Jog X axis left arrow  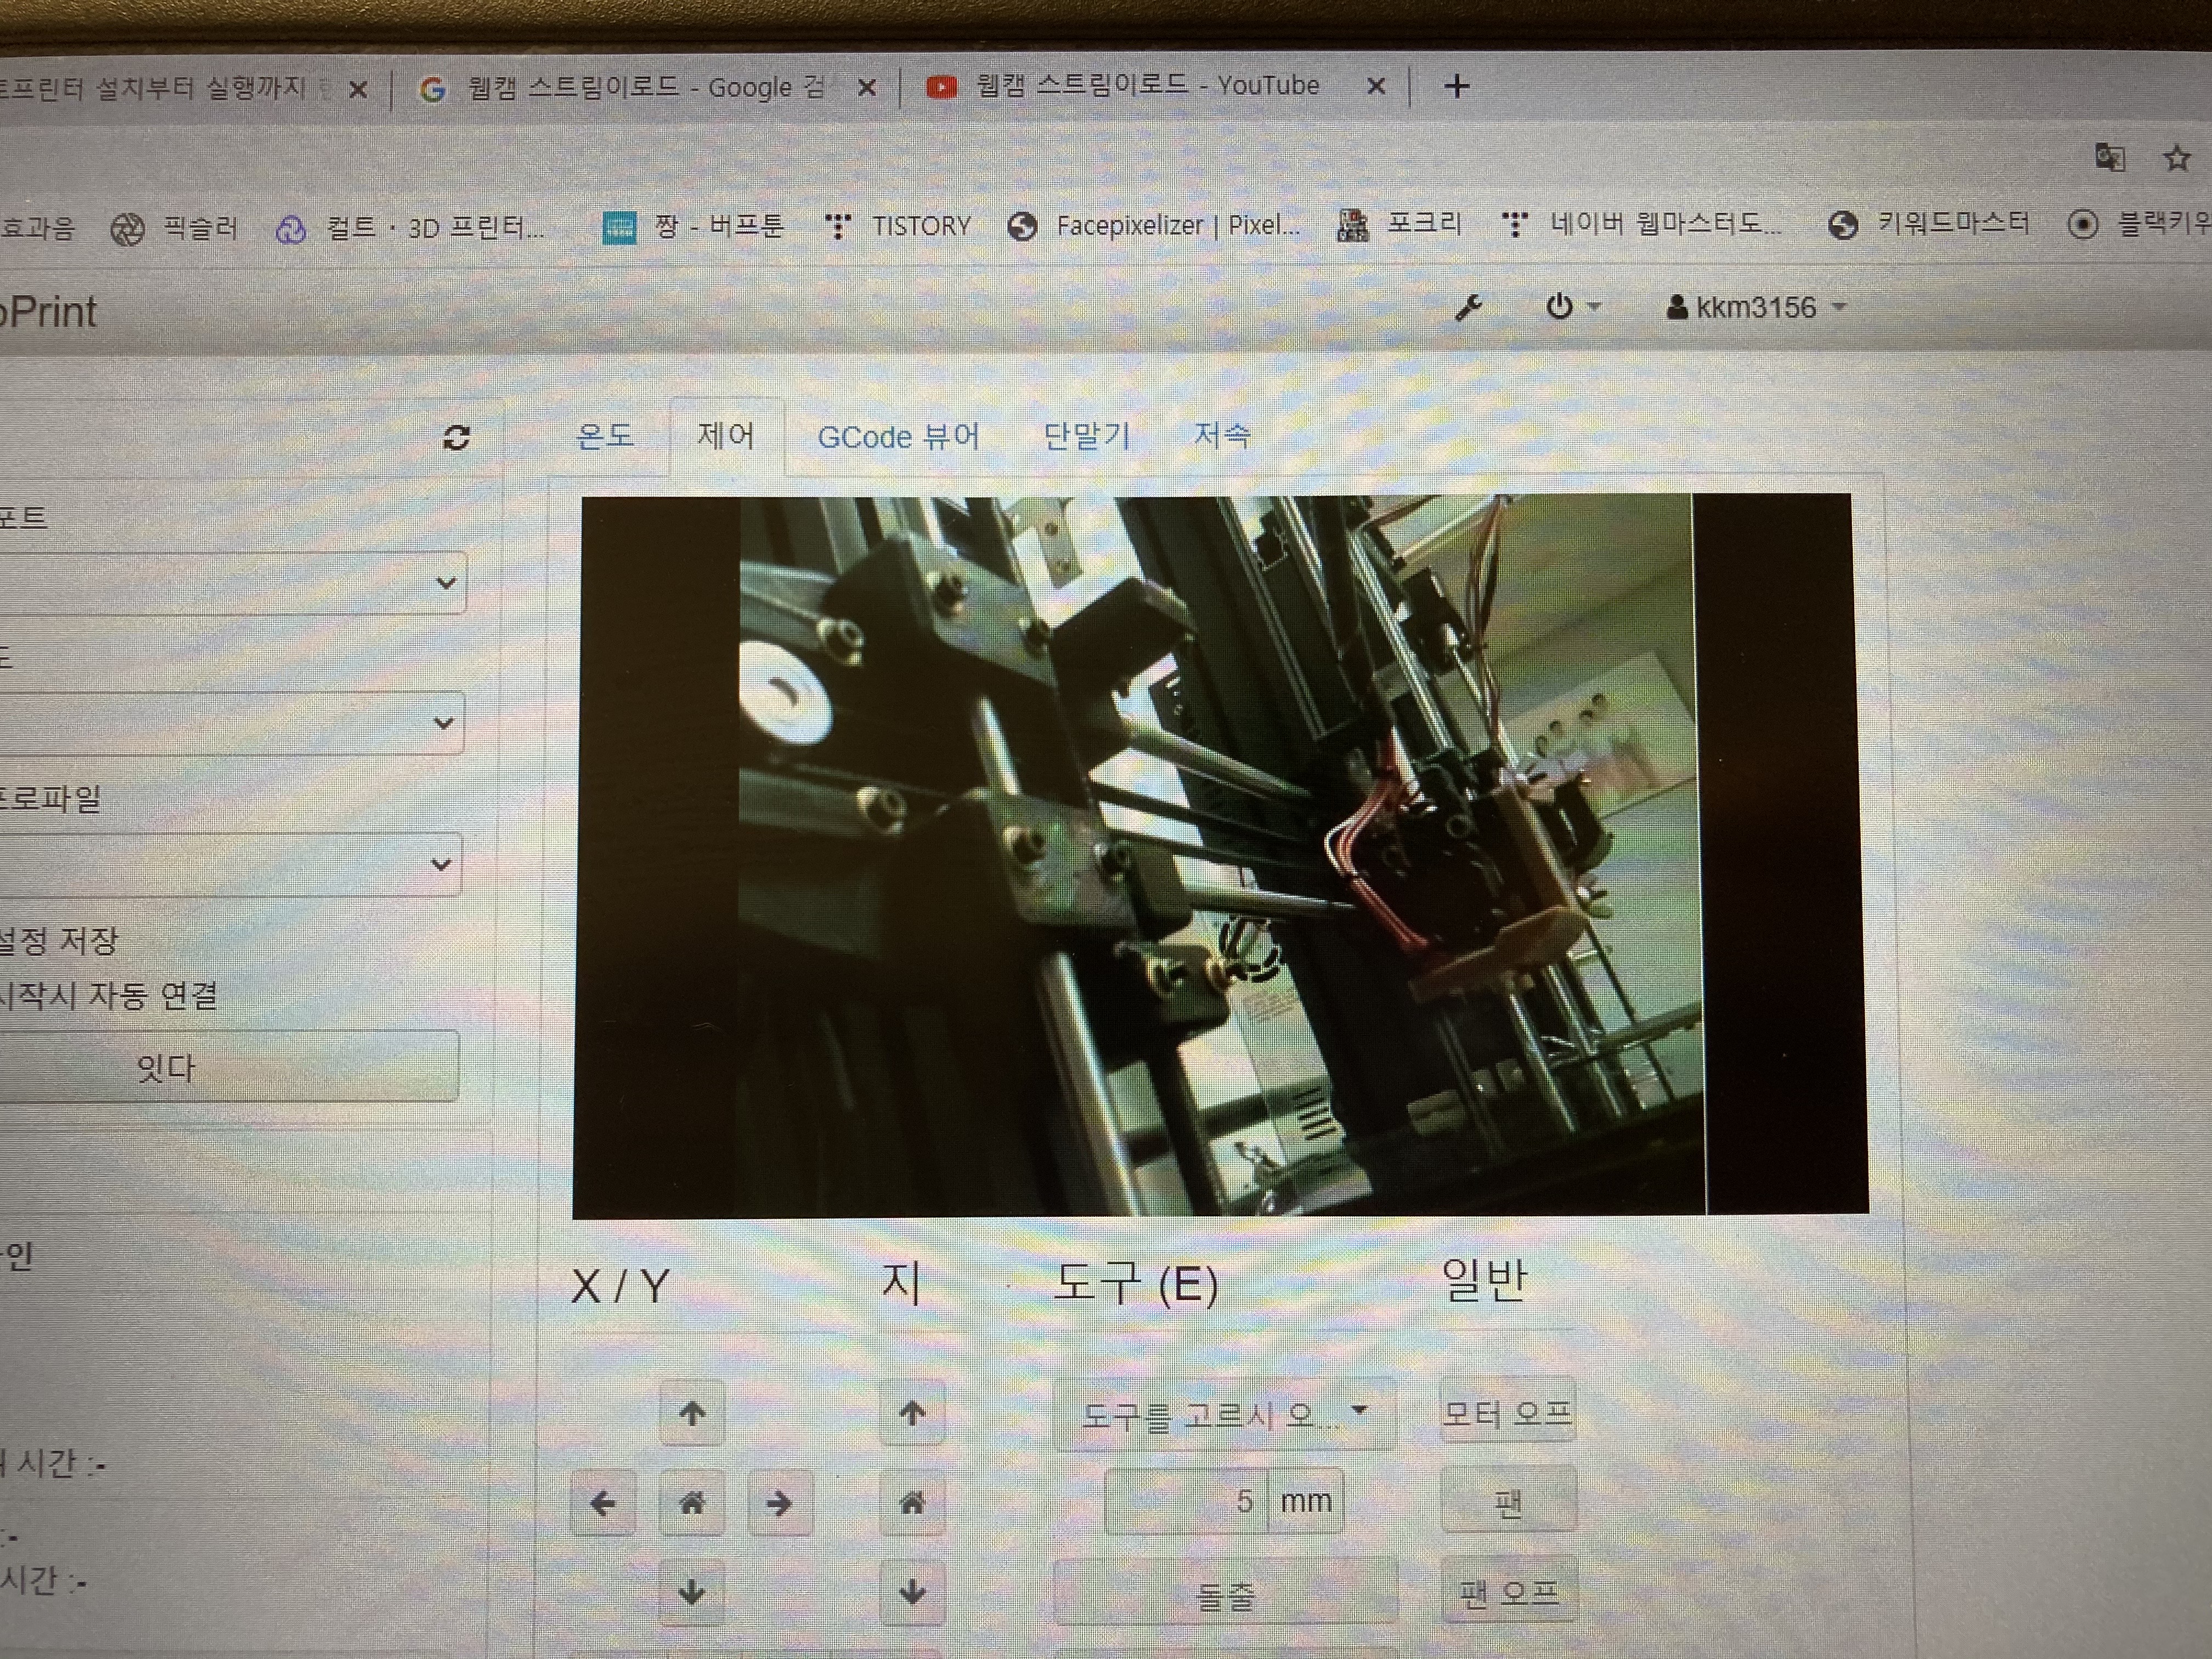pyautogui.click(x=603, y=1502)
